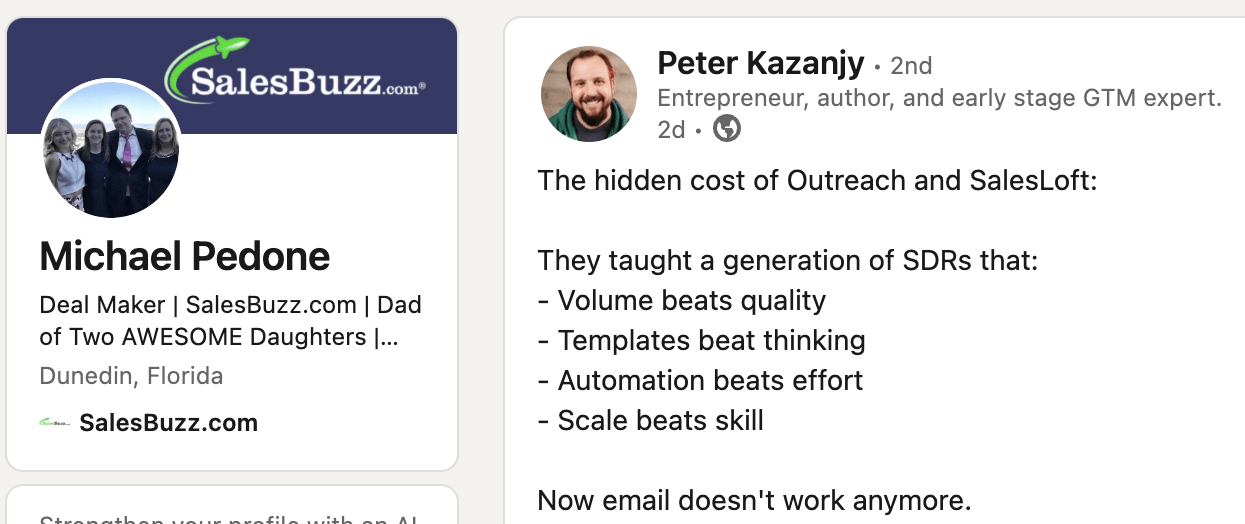
Task: Click the Dunedin, Florida location text
Action: click(131, 376)
